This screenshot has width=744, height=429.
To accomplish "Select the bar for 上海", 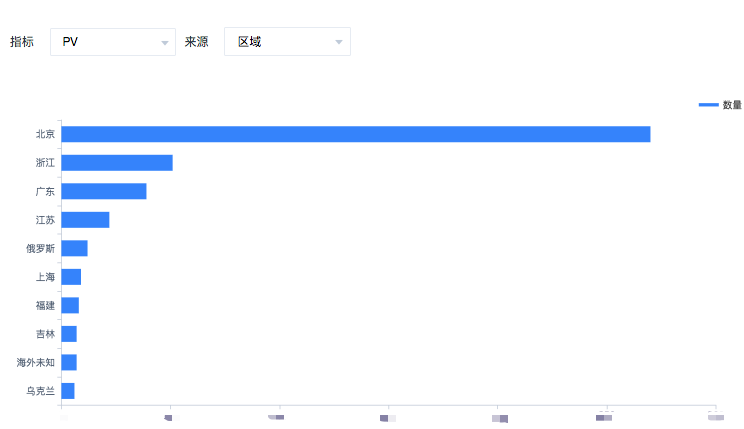I will pyautogui.click(x=71, y=277).
